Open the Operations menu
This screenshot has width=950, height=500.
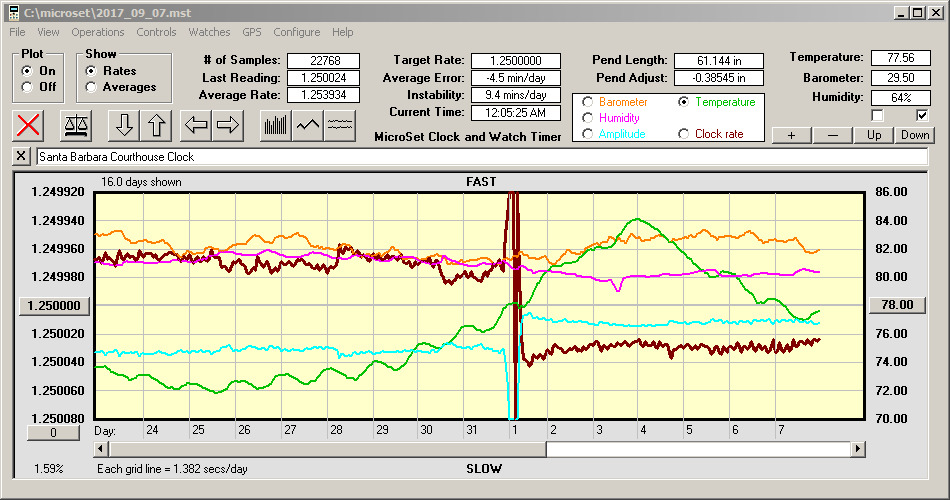98,32
